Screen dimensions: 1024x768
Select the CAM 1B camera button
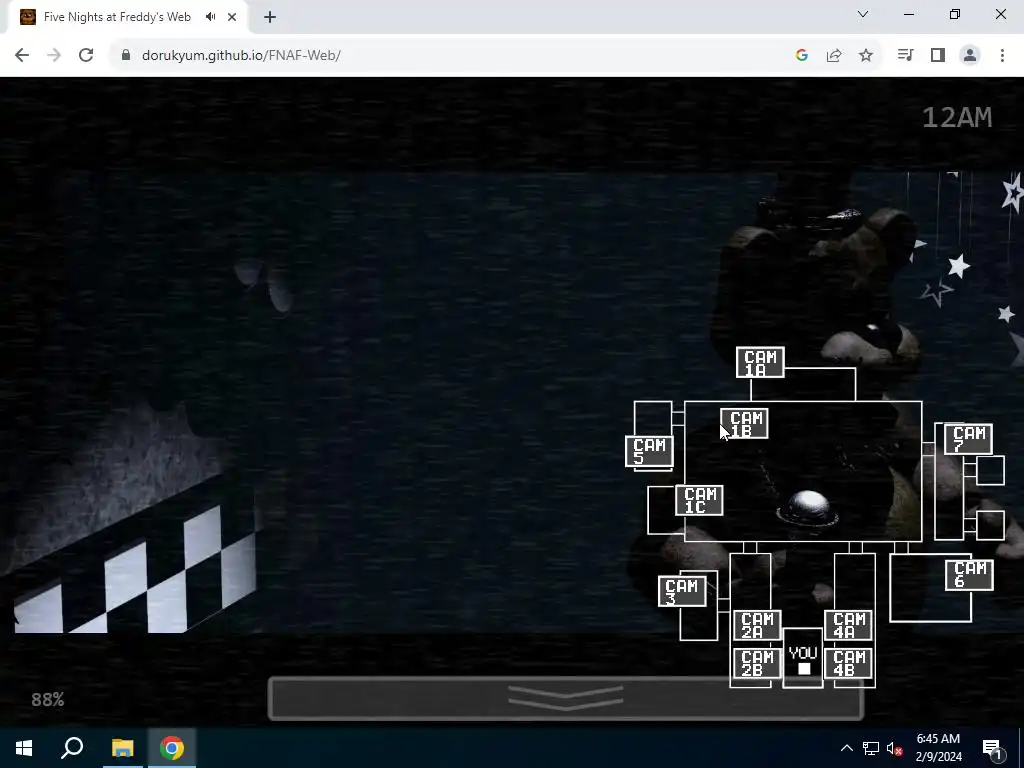pyautogui.click(x=744, y=424)
